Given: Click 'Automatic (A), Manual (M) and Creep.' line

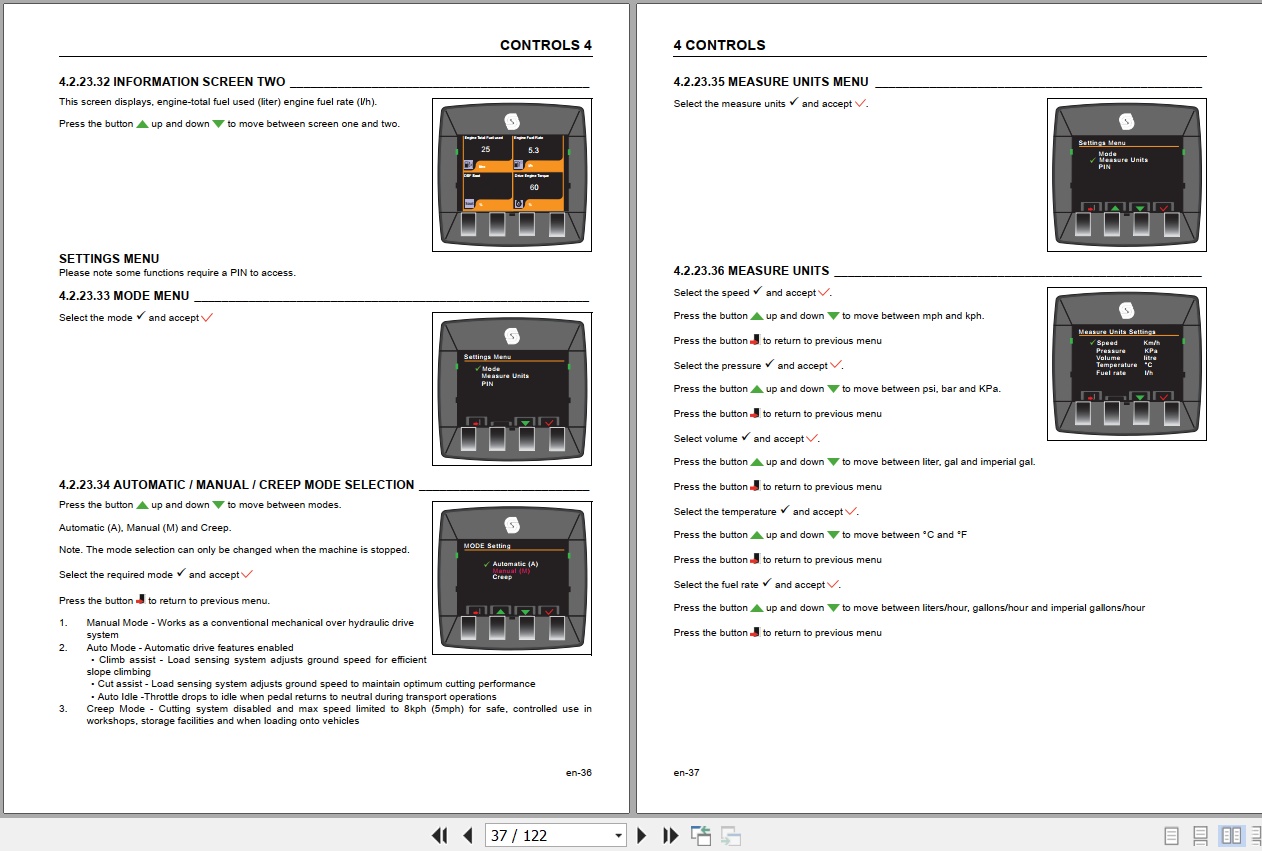Looking at the screenshot, I should pos(145,528).
